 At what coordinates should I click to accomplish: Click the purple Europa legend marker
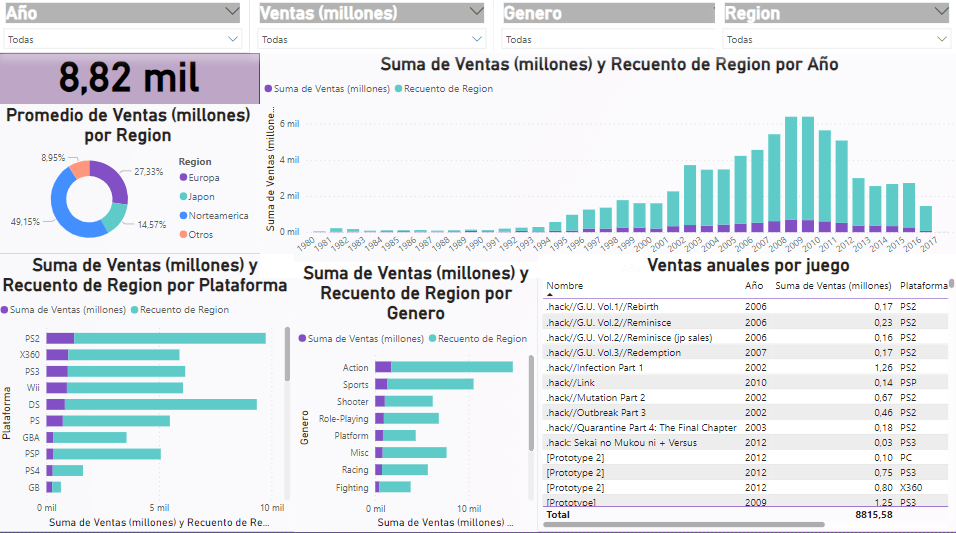click(184, 178)
